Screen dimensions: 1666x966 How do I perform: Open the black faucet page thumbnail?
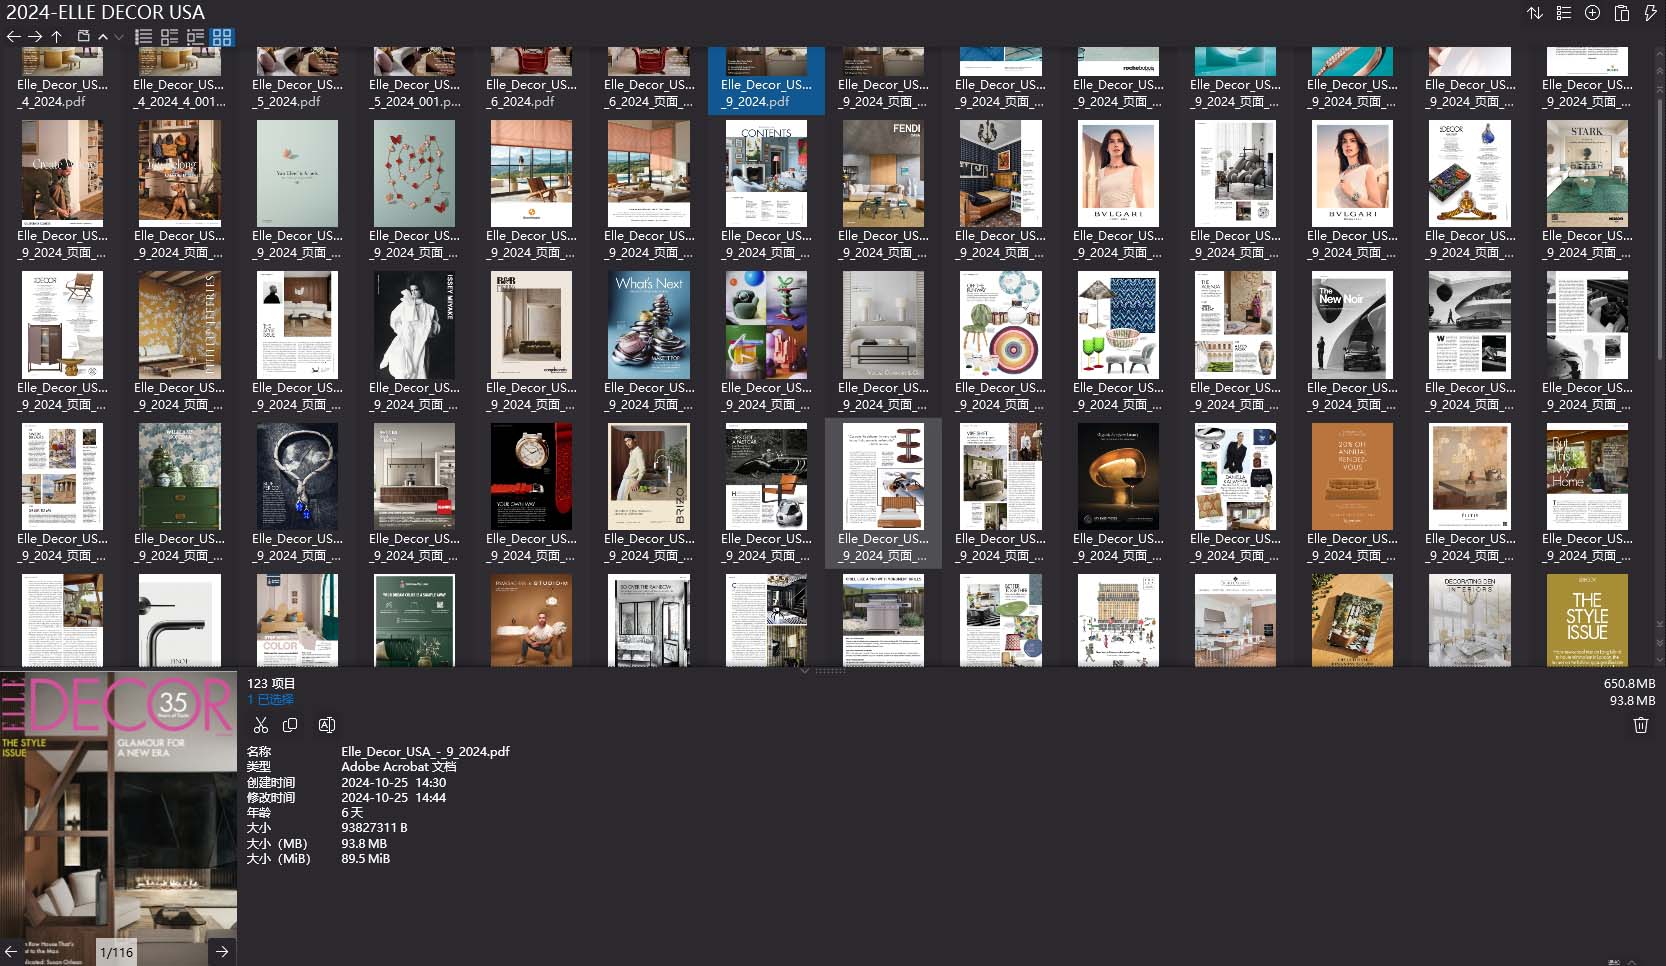[x=180, y=620]
